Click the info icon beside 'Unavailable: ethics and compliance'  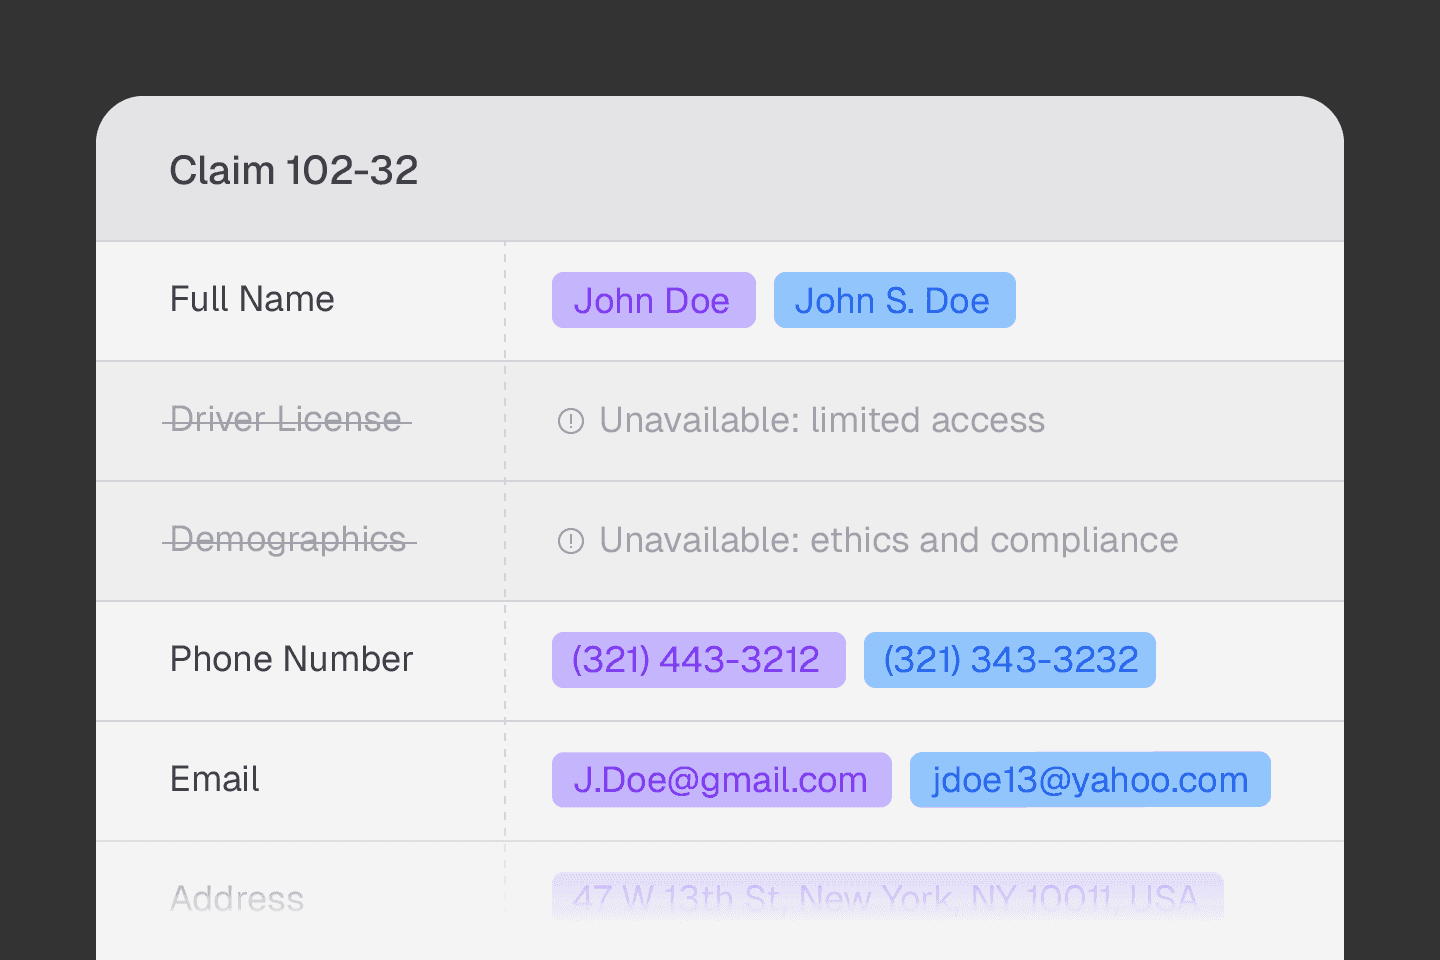pos(570,541)
